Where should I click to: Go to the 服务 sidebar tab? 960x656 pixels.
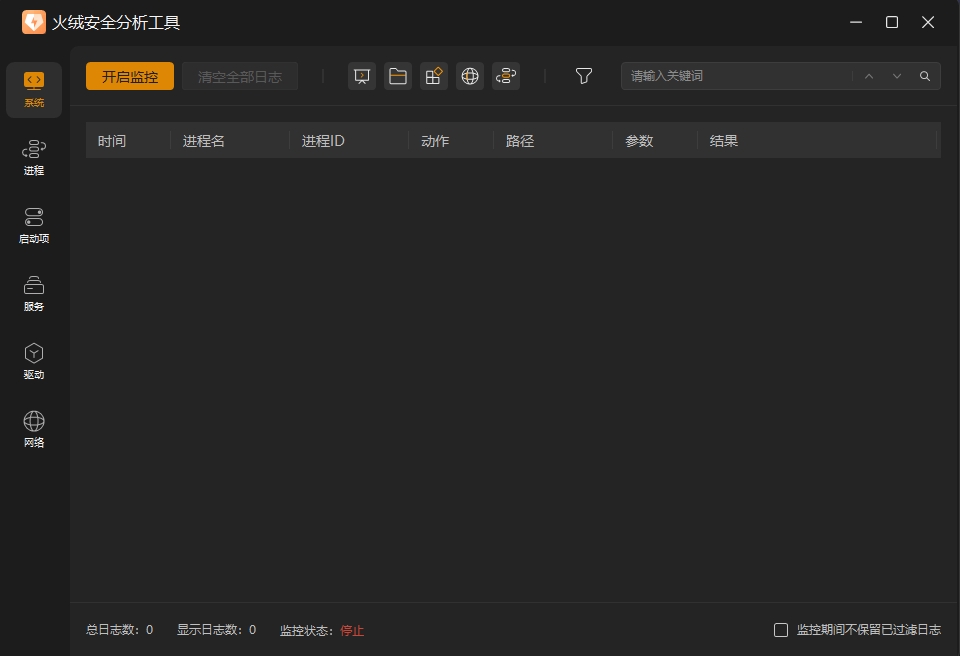(34, 294)
